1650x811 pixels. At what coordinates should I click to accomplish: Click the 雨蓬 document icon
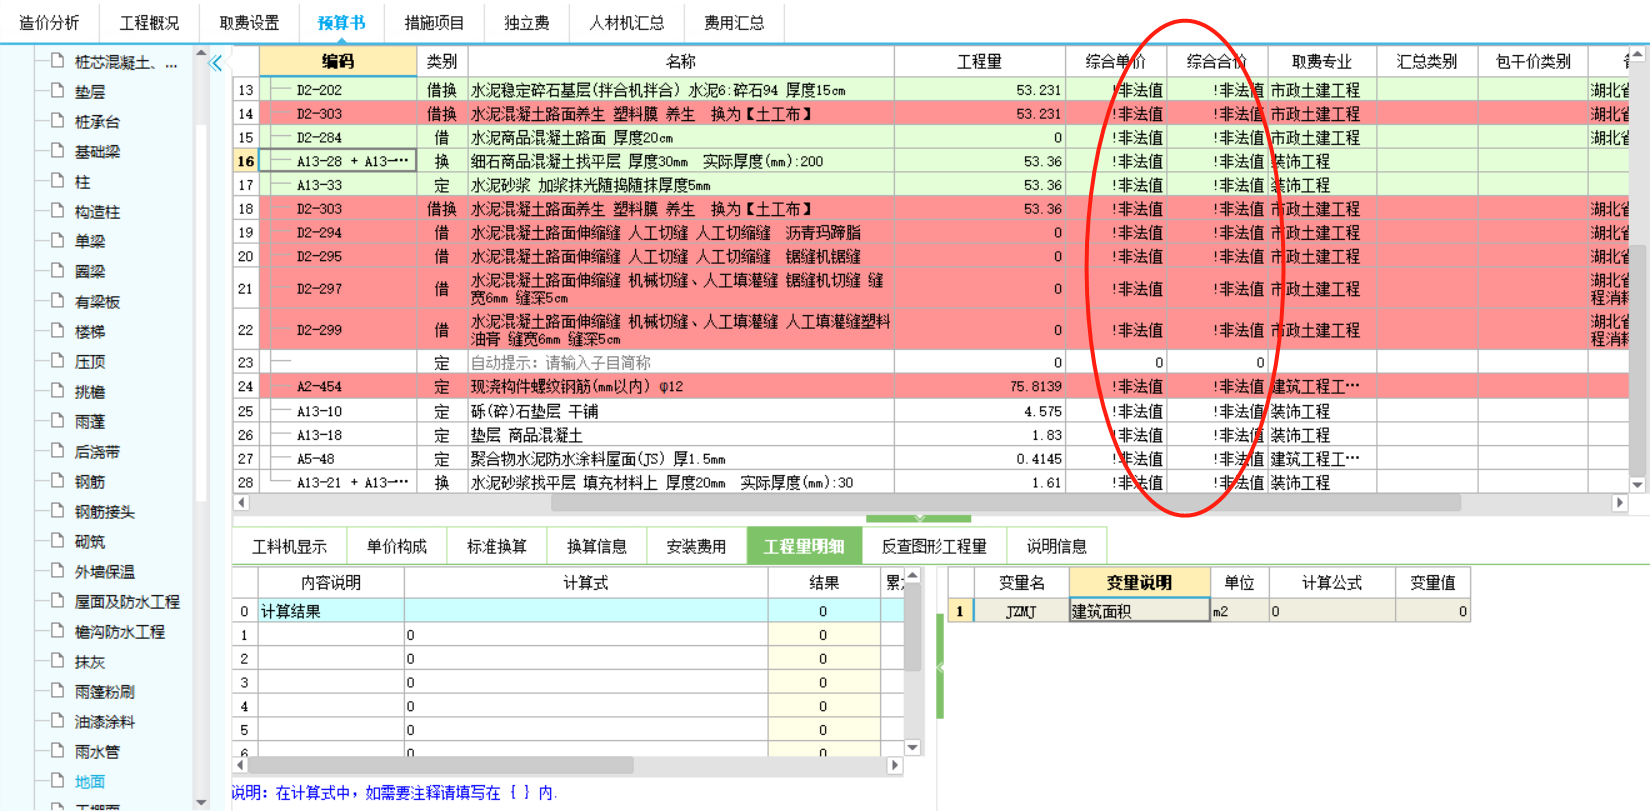click(58, 421)
